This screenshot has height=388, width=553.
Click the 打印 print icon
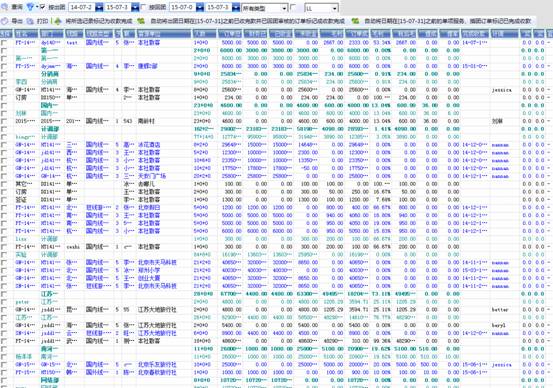pyautogui.click(x=30, y=21)
